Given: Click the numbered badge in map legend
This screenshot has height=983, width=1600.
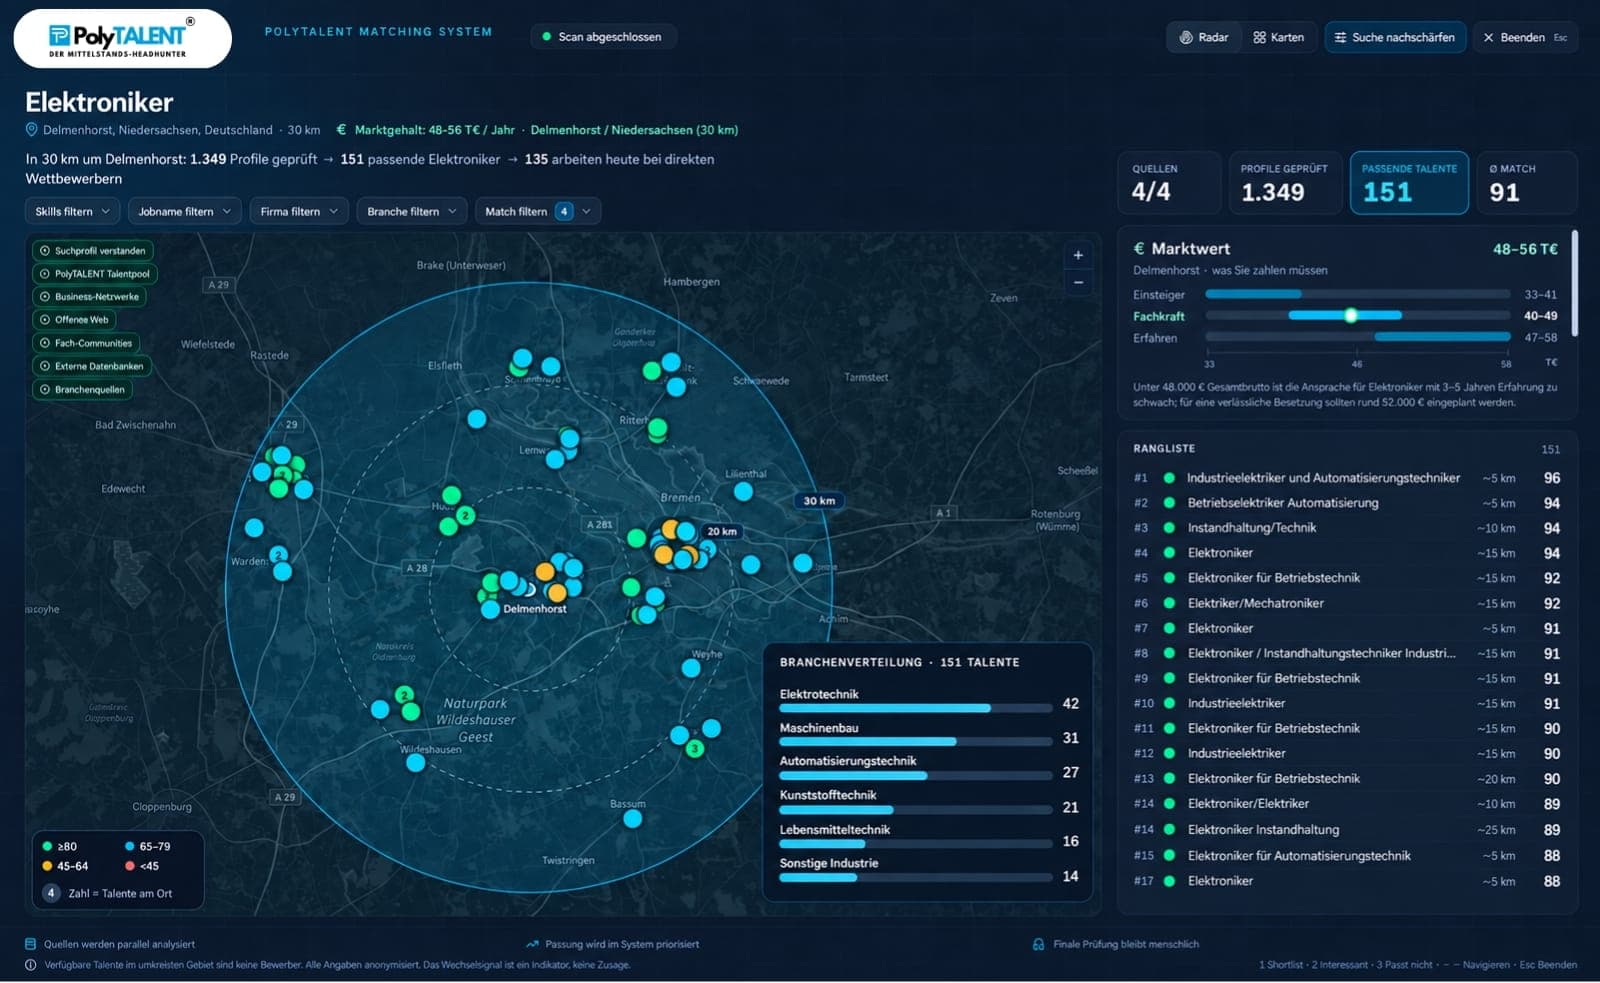Looking at the screenshot, I should pos(51,893).
